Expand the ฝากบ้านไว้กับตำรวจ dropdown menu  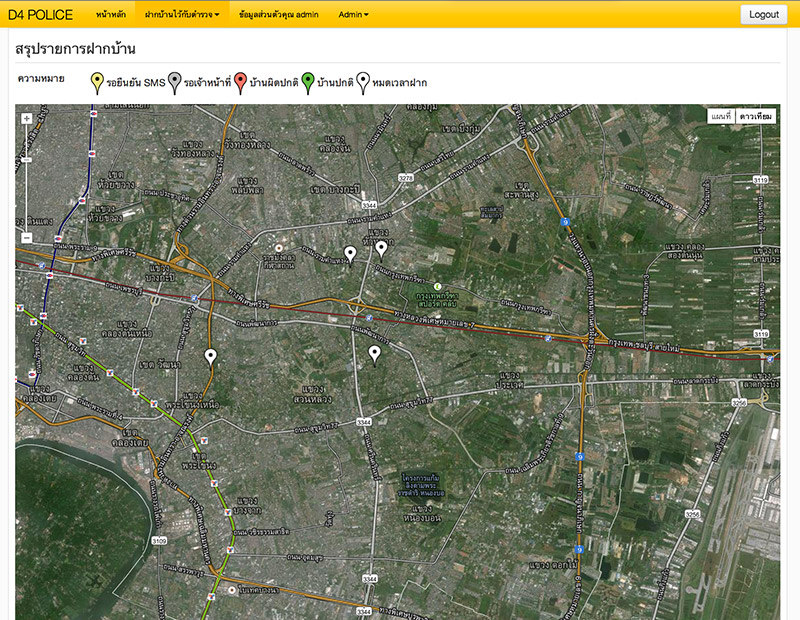pos(182,15)
